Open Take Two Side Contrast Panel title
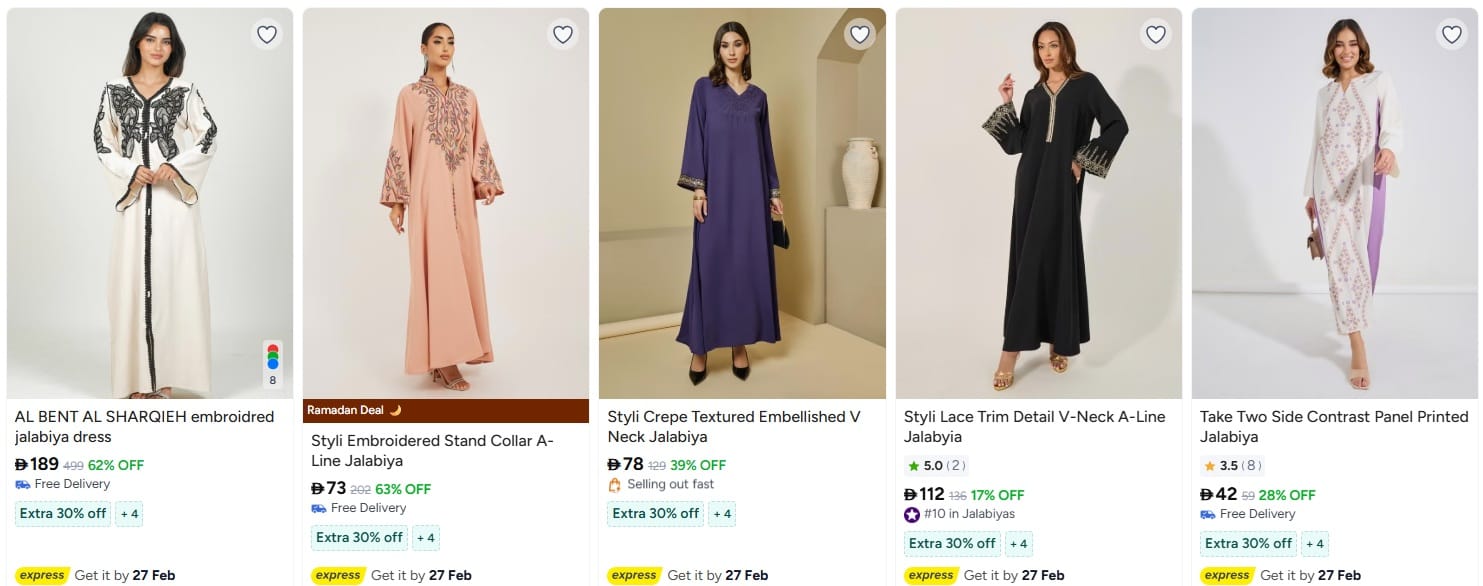This screenshot has height=586, width=1483. 1334,427
